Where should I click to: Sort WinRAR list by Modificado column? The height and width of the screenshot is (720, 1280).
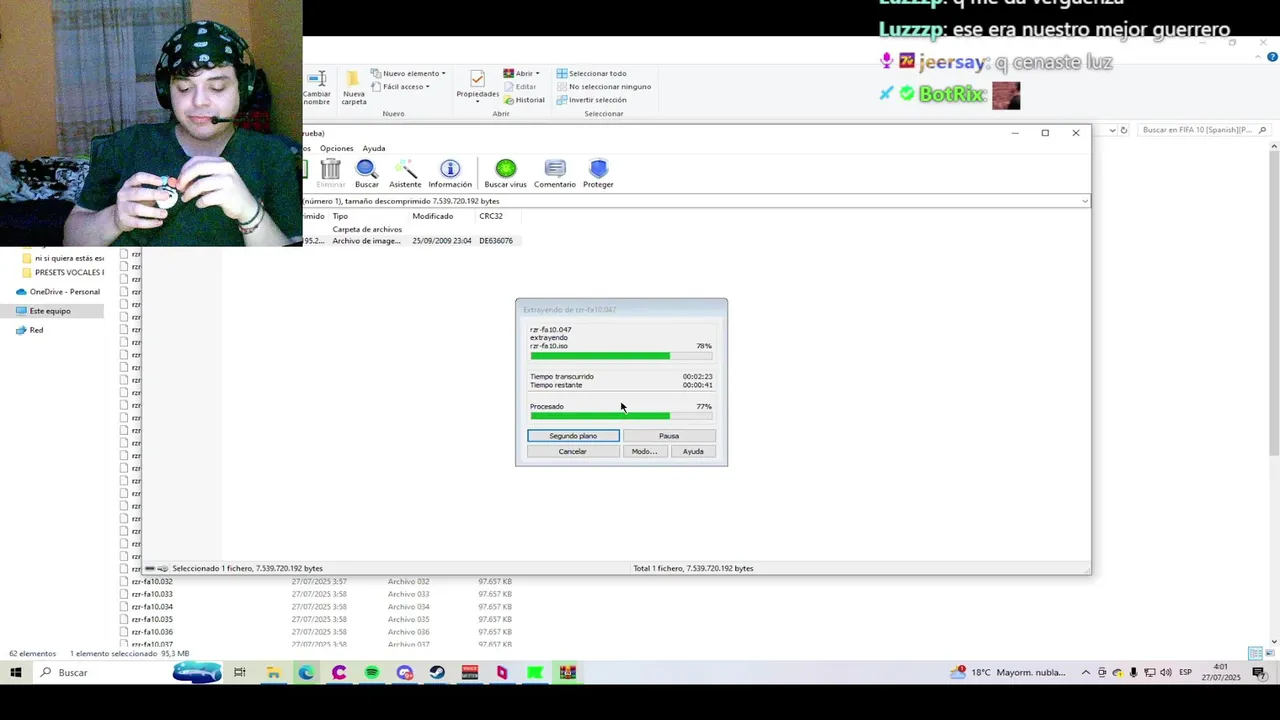(x=432, y=216)
